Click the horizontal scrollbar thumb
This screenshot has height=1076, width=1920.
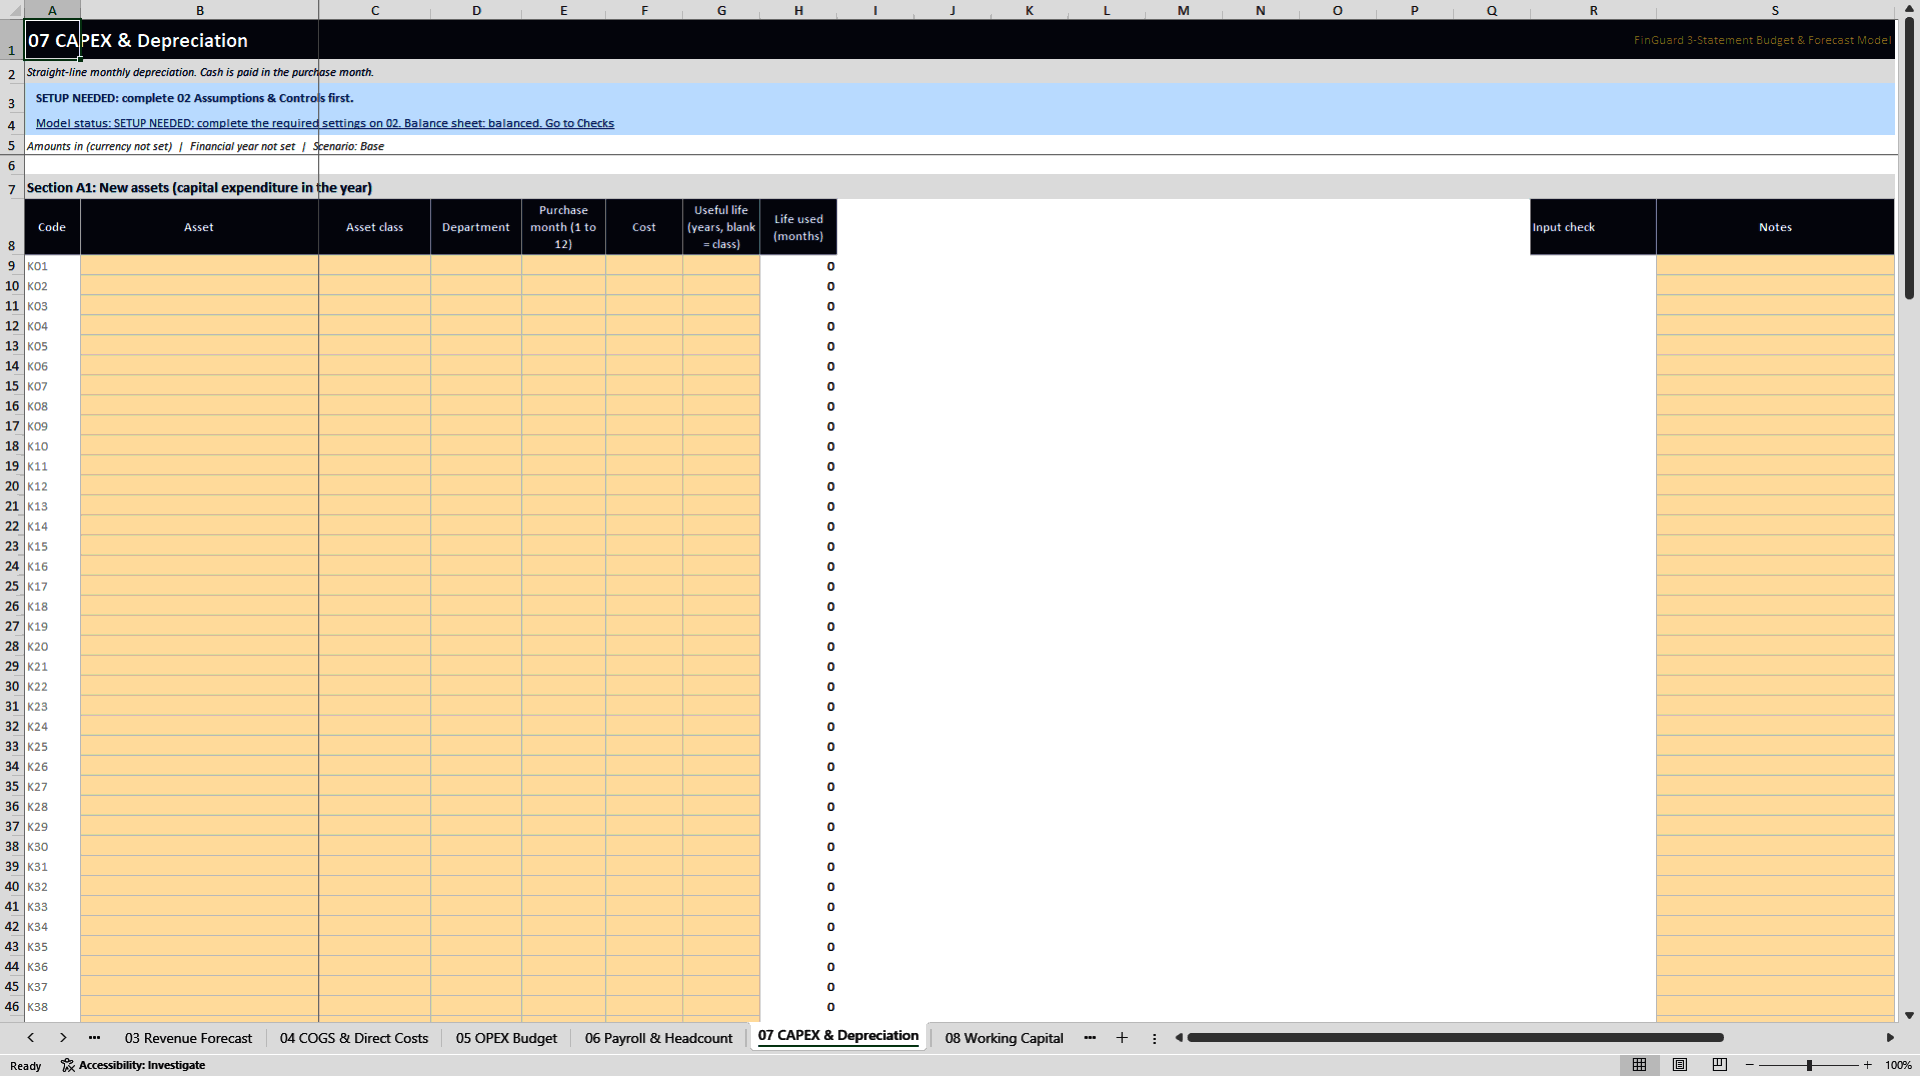[1455, 1038]
